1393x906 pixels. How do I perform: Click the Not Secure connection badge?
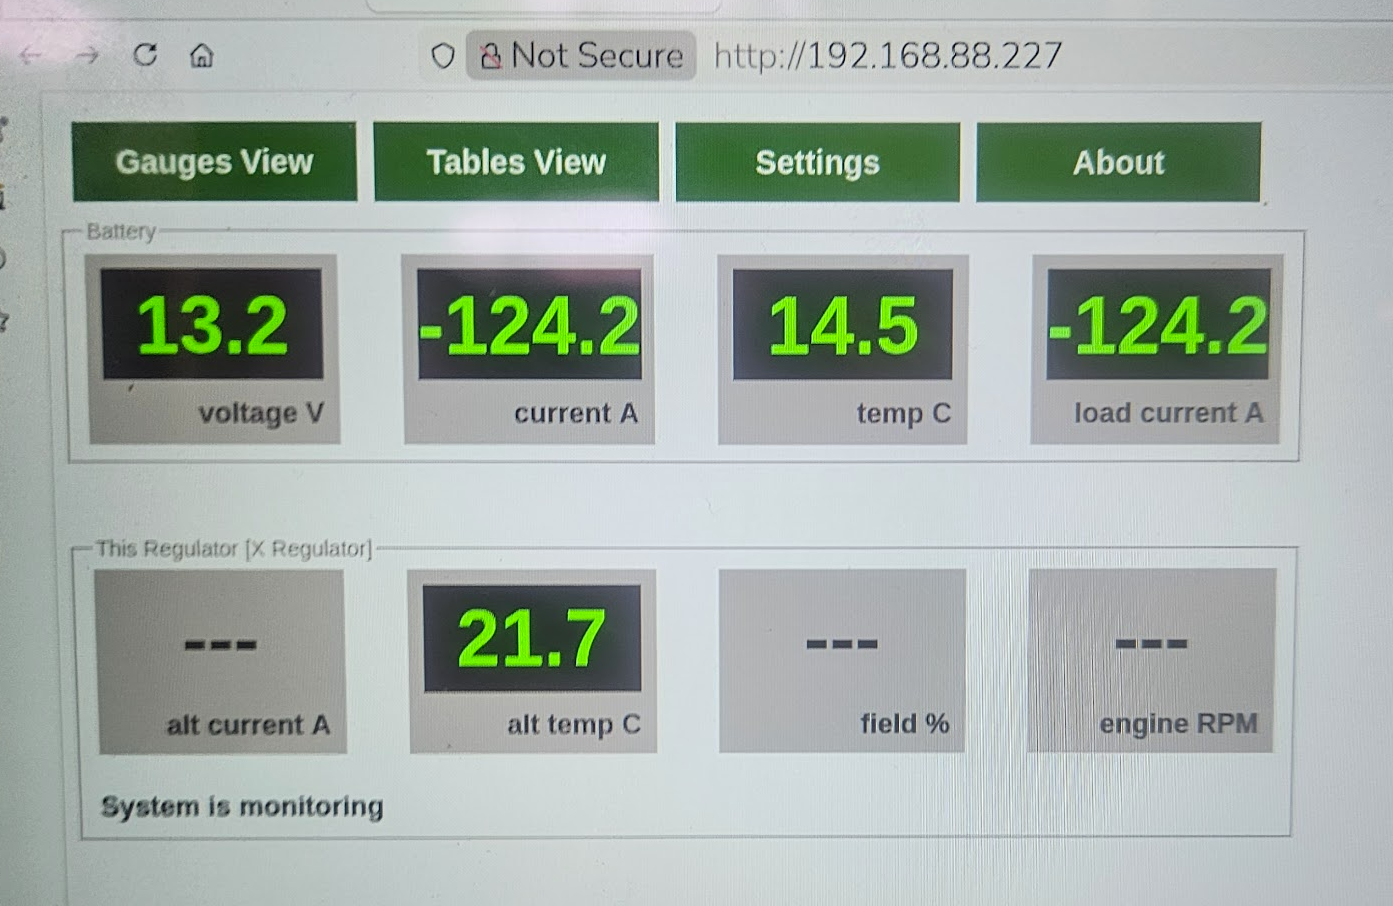(x=581, y=55)
